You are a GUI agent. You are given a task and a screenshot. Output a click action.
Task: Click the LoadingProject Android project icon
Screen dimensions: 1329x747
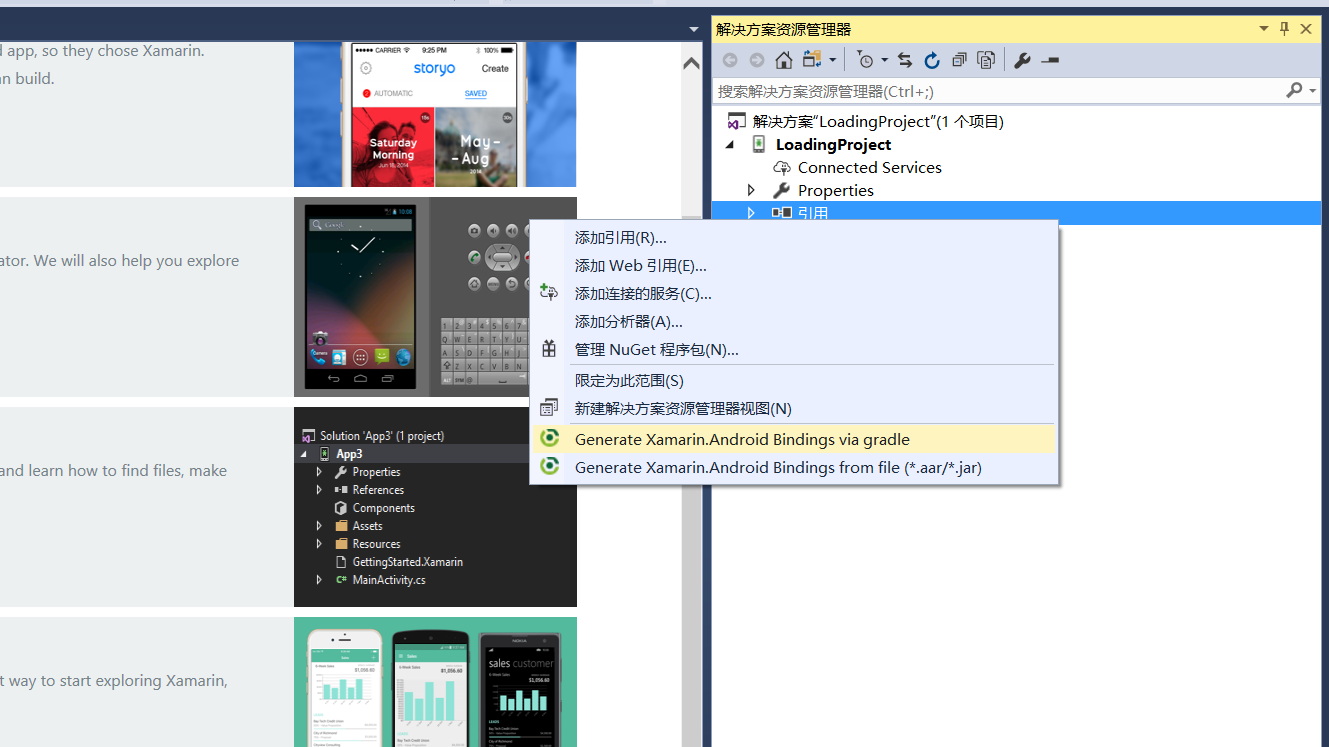point(759,144)
